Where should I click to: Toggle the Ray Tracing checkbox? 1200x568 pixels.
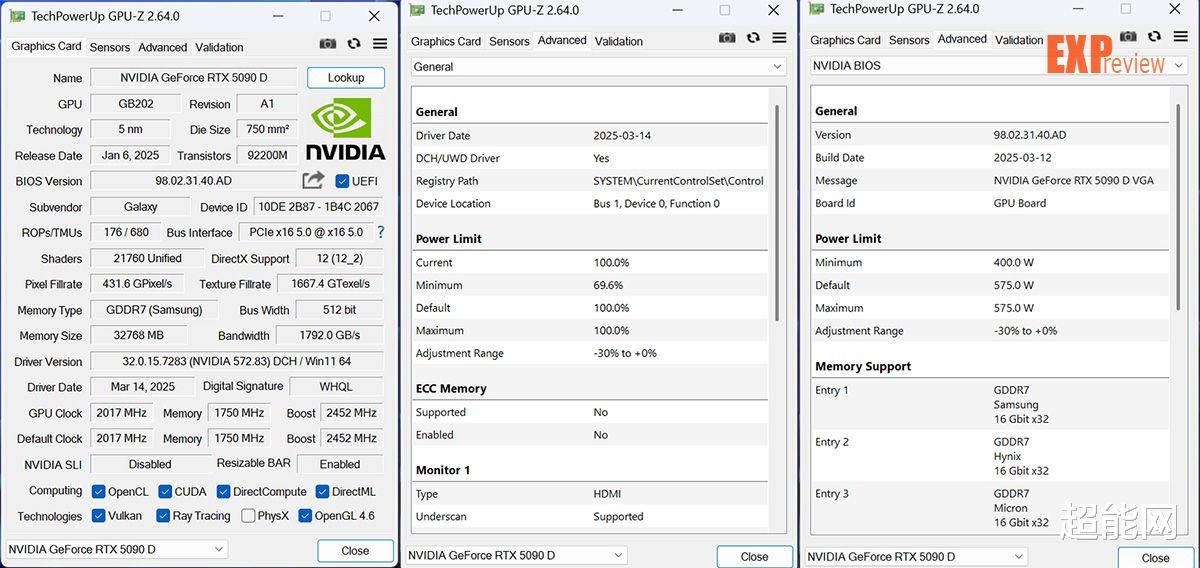[162, 516]
